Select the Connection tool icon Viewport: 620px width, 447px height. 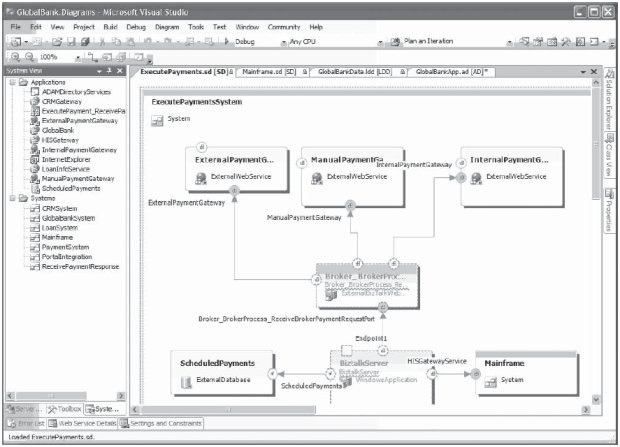[x=92, y=57]
